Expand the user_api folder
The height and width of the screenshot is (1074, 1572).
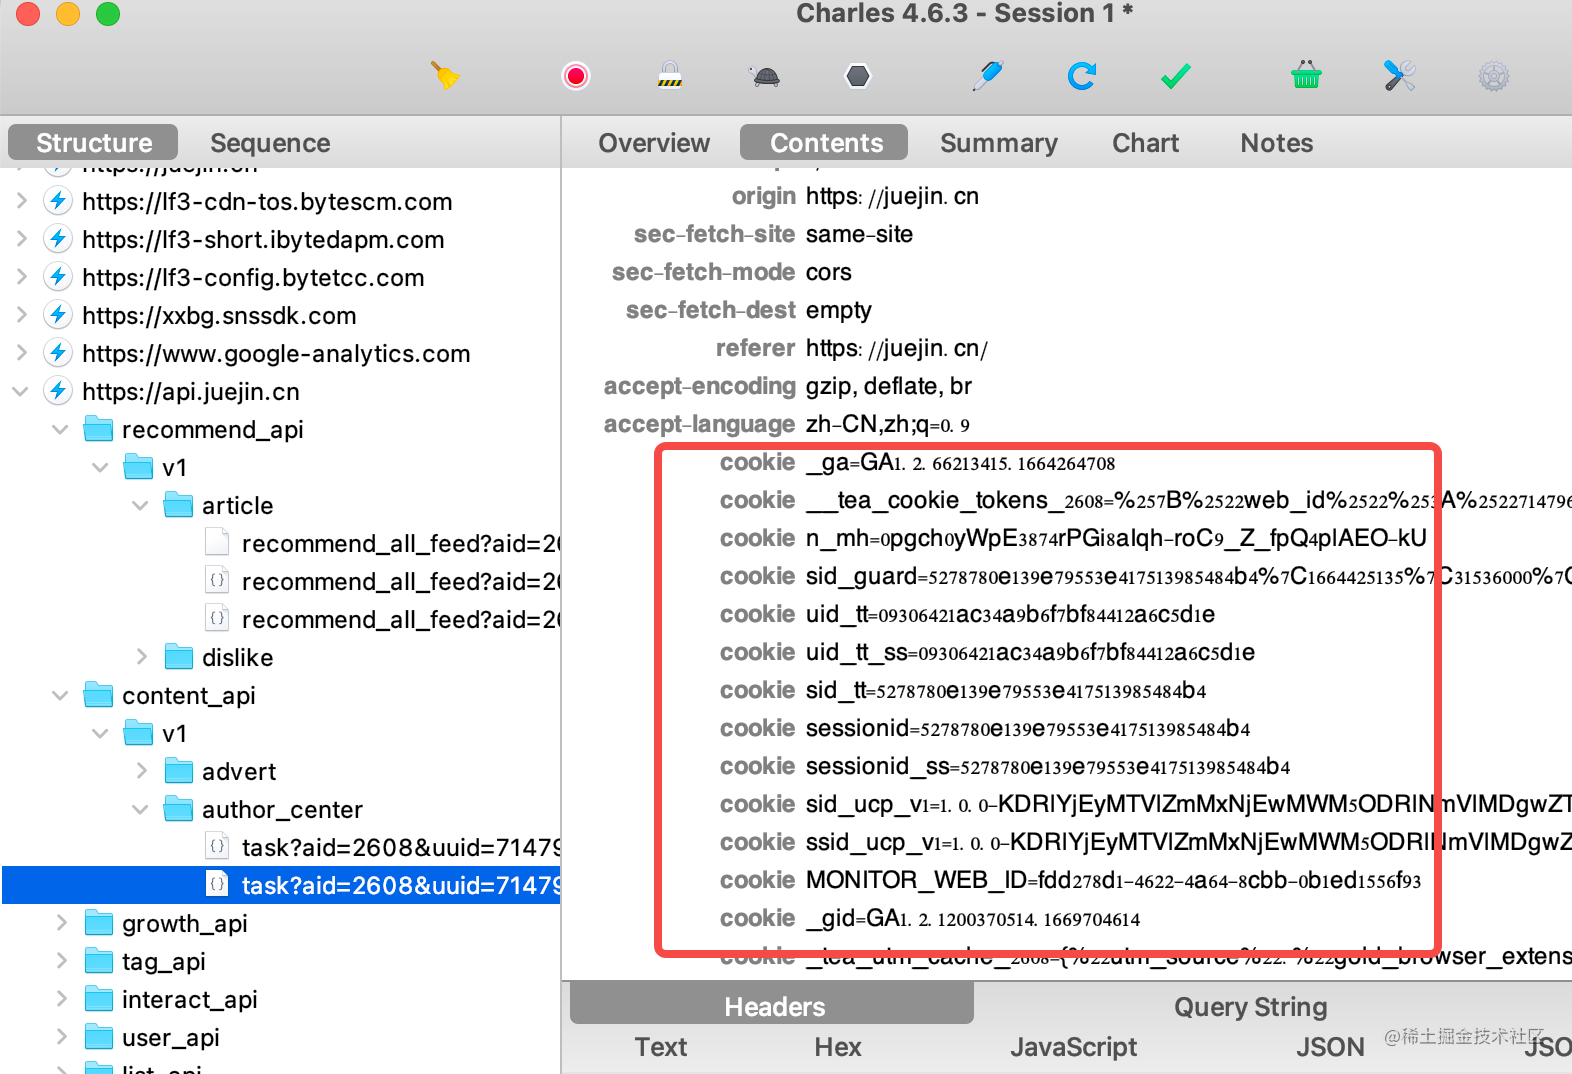[x=62, y=1037]
